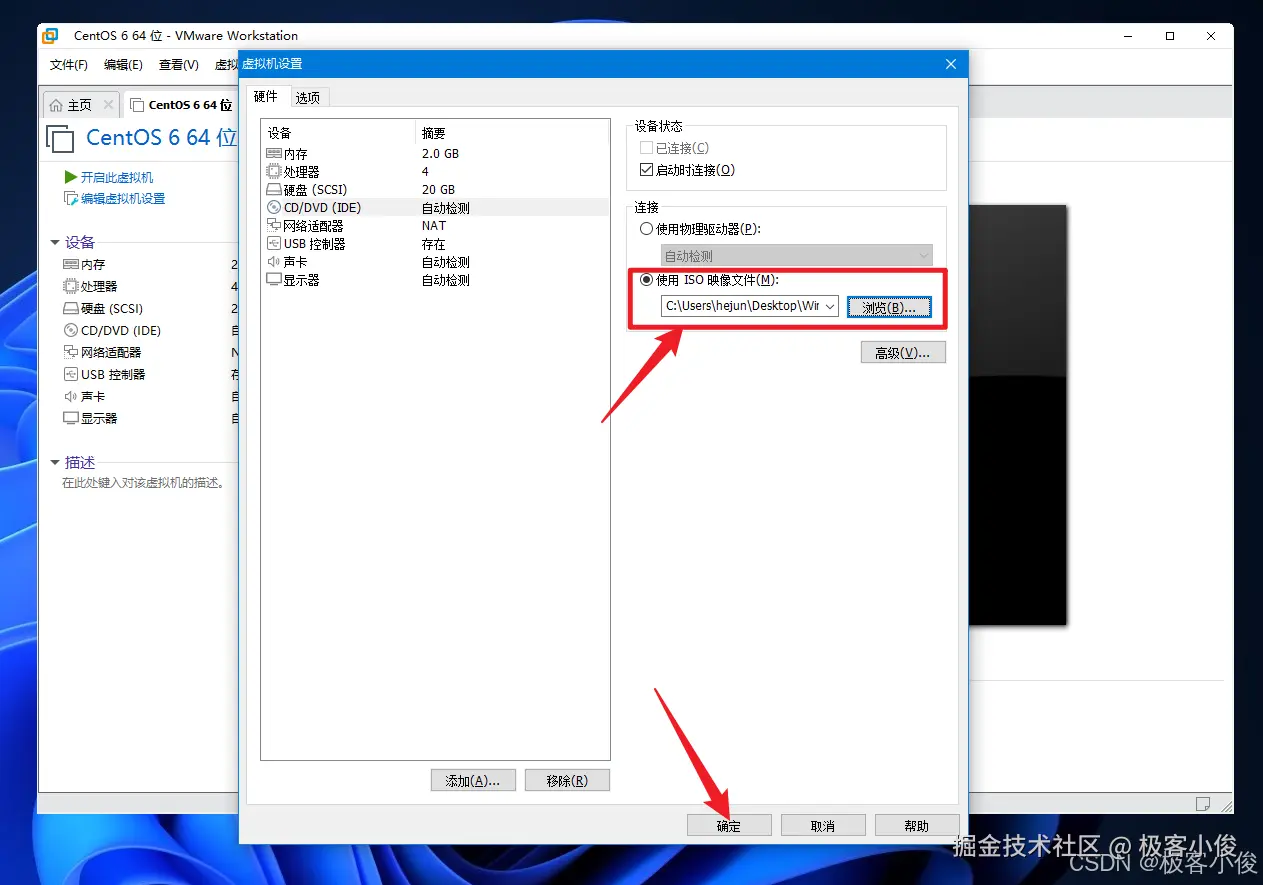Image resolution: width=1263 pixels, height=885 pixels.
Task: Click the 高级(V)... button
Action: pos(903,352)
